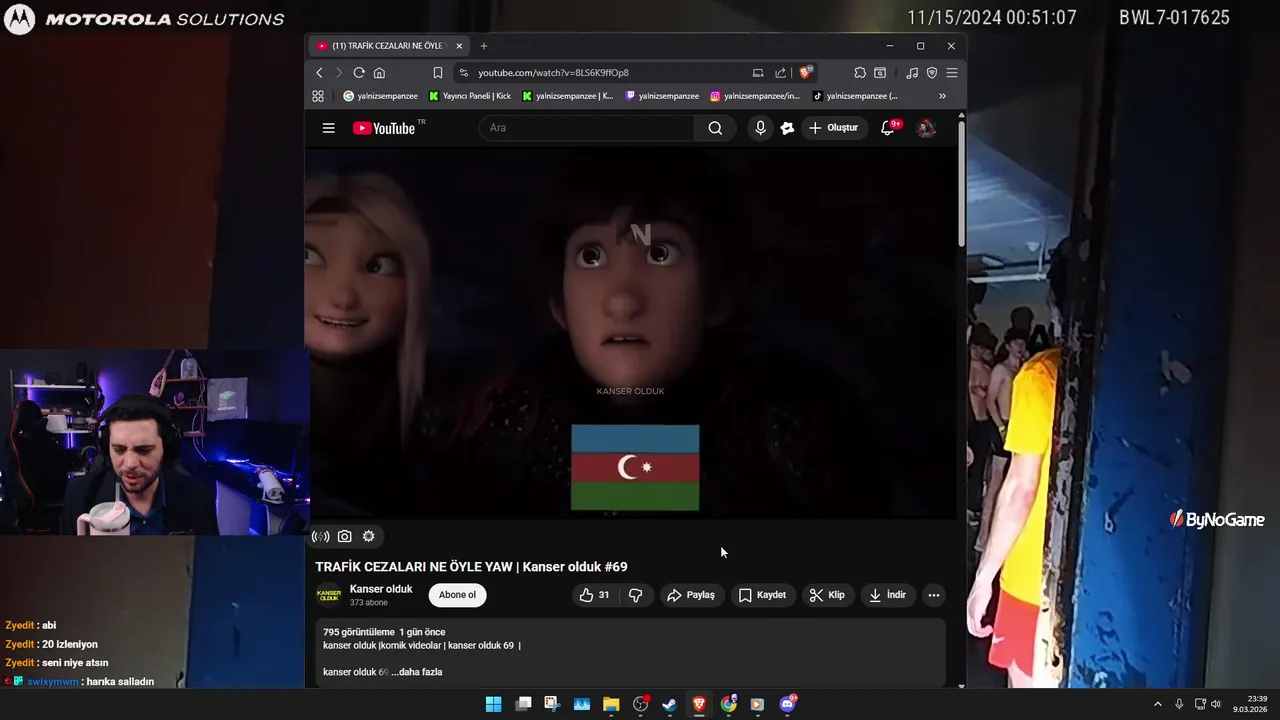
Task: Open YouTube account avatar menu
Action: click(926, 128)
